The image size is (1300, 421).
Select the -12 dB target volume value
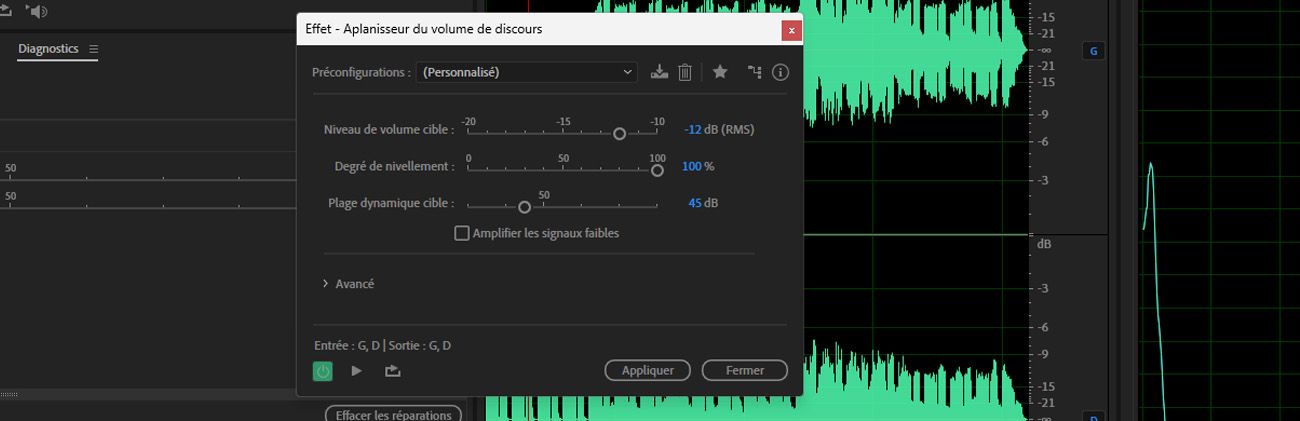click(x=693, y=130)
